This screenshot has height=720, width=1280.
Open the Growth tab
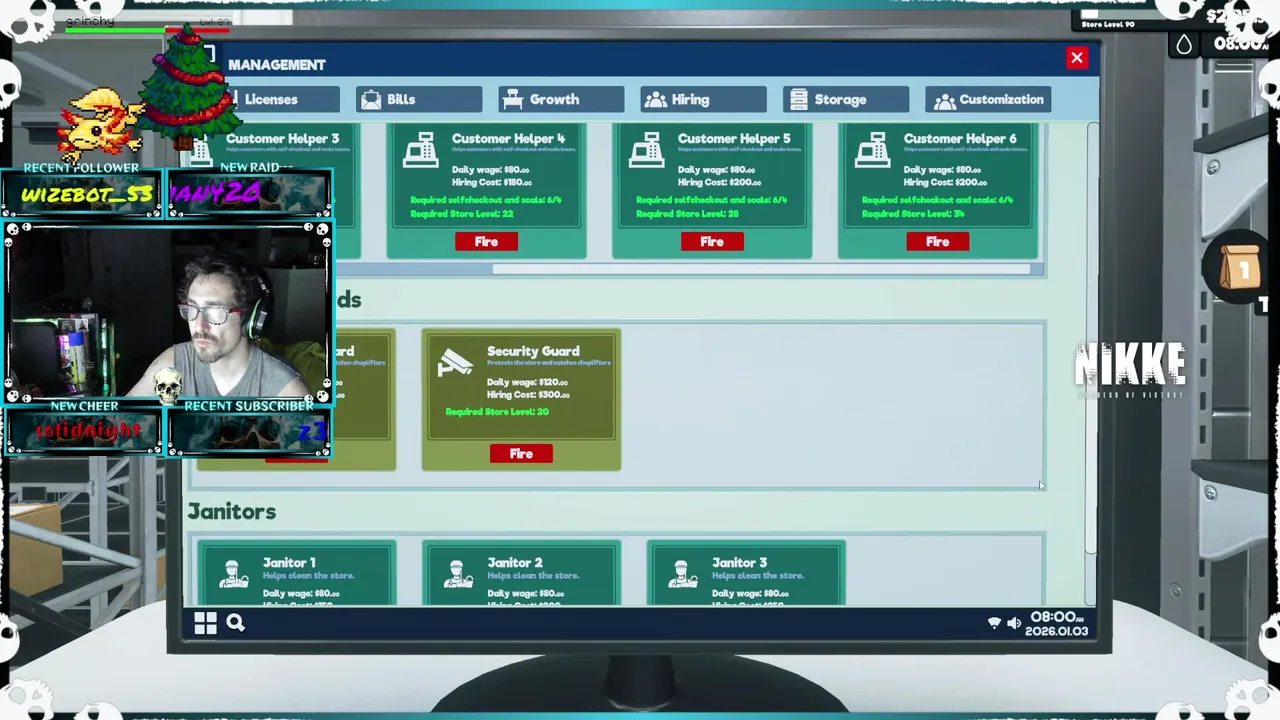(x=561, y=100)
